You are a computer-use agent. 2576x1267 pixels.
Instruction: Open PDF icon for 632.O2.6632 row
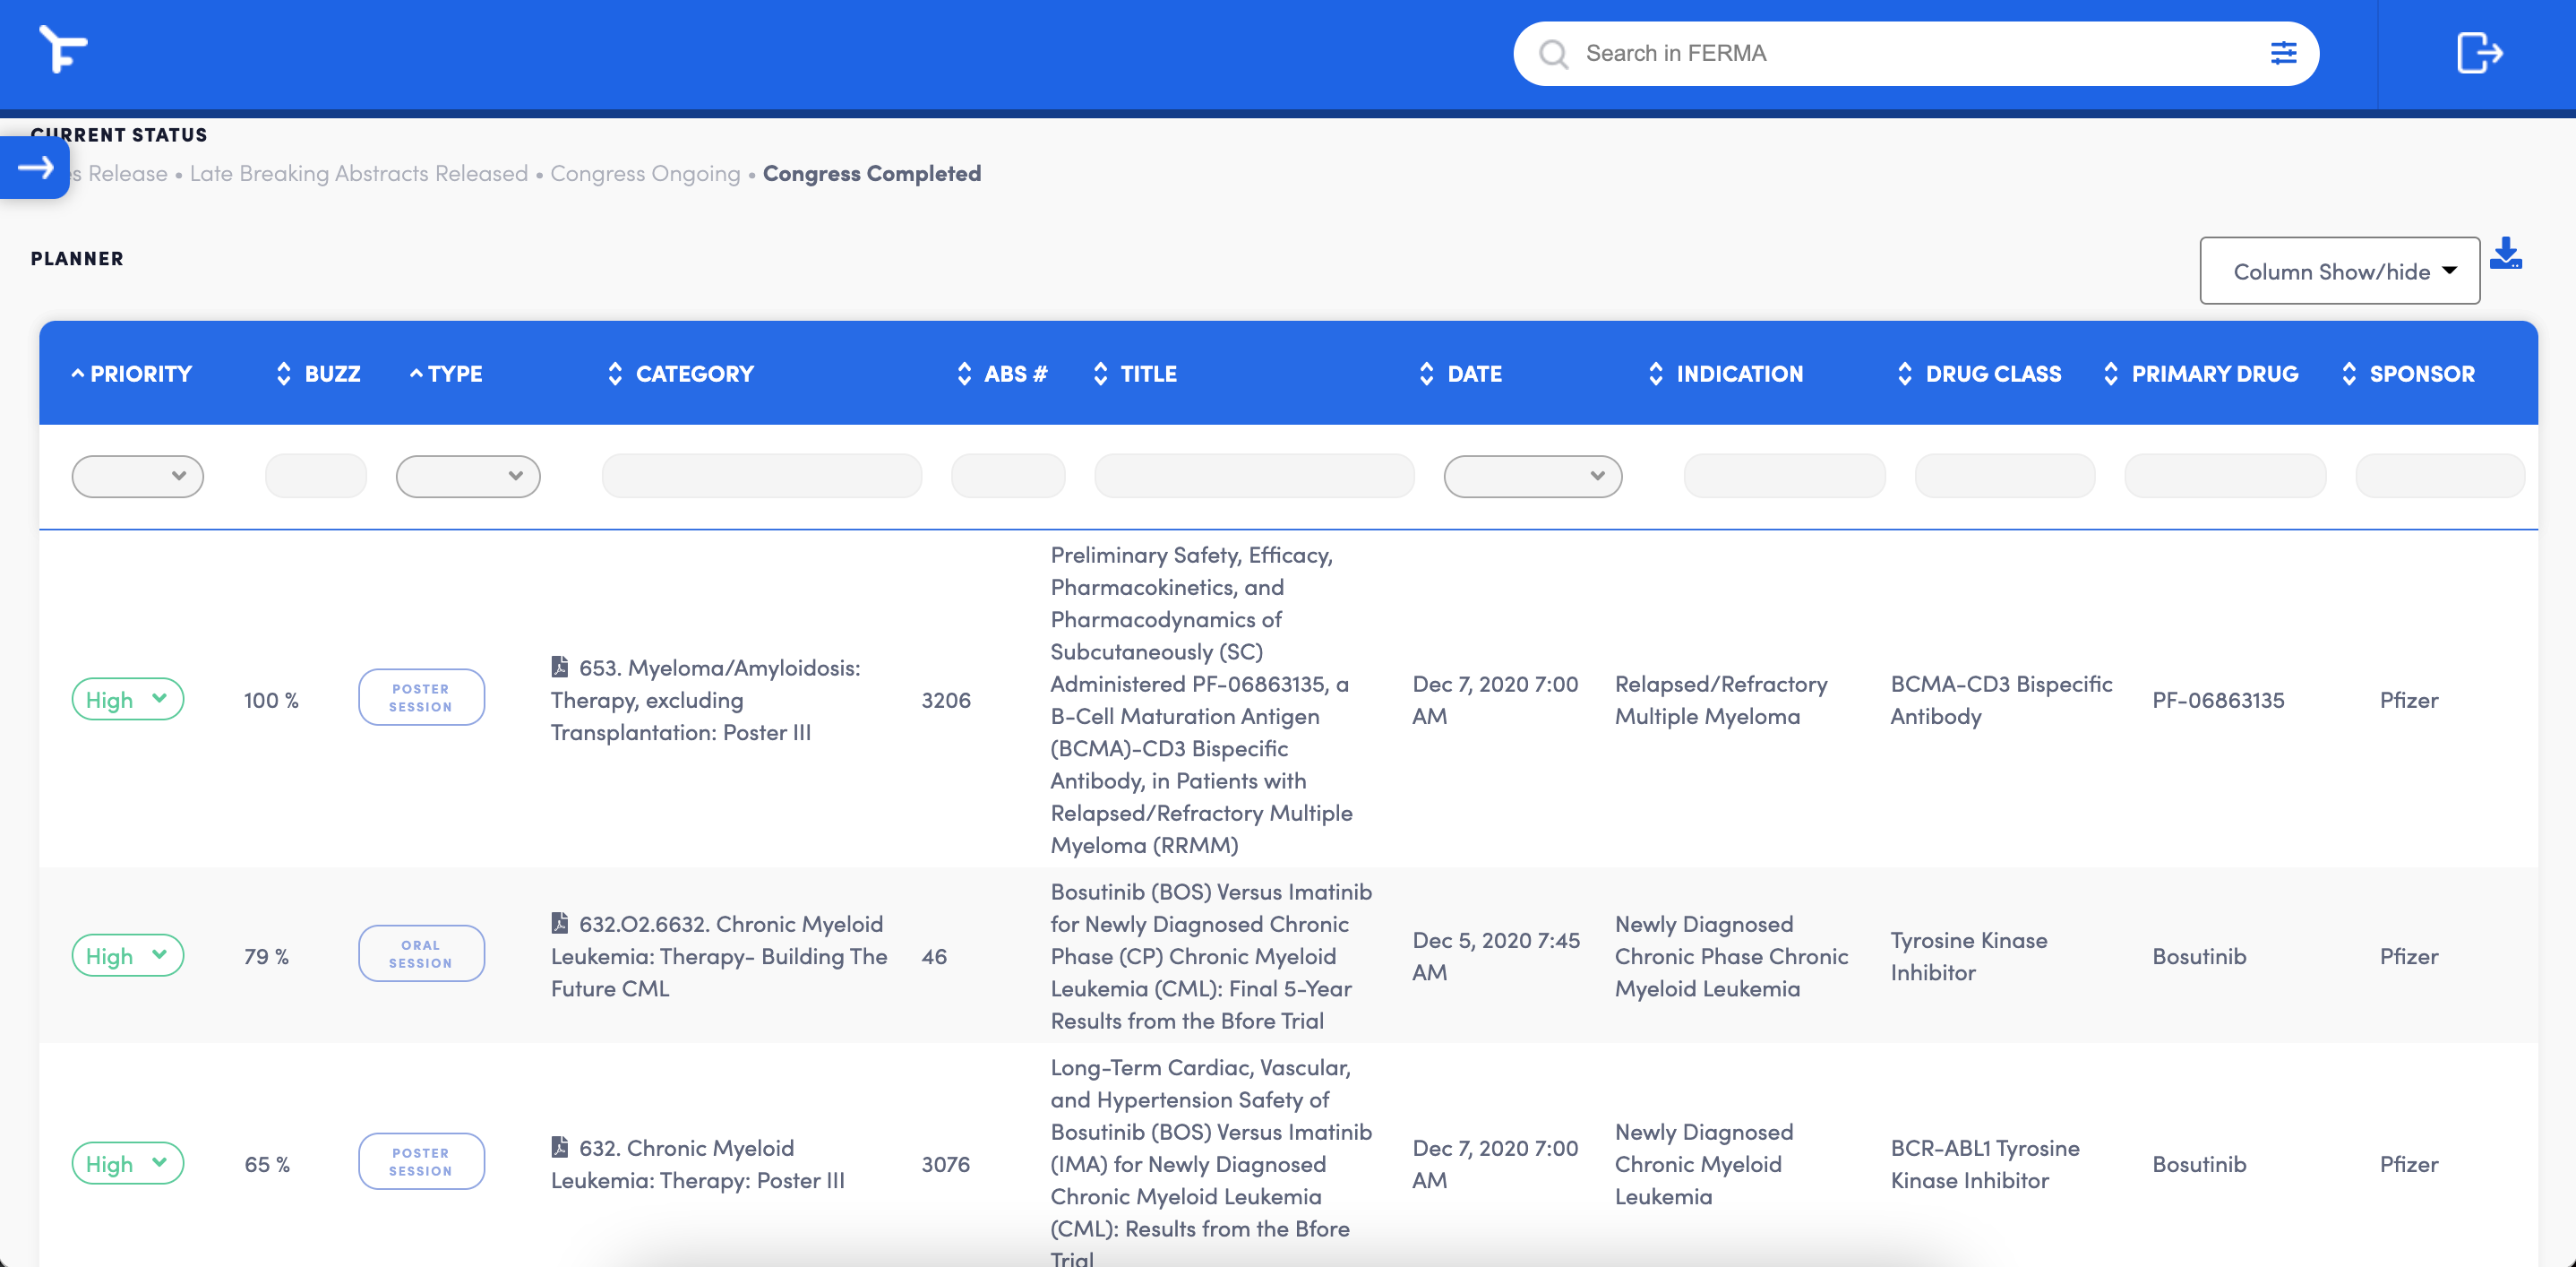click(x=560, y=922)
